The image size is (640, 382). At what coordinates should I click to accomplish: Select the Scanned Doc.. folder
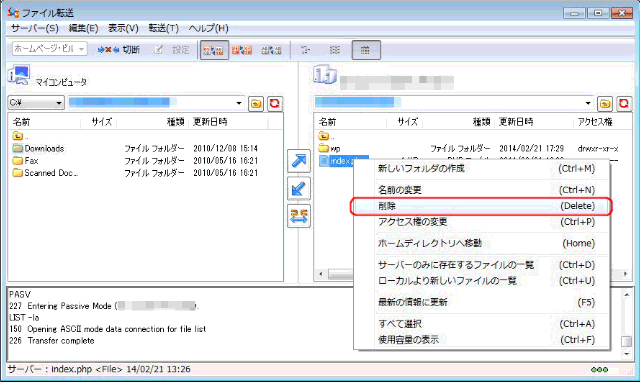pyautogui.click(x=45, y=173)
